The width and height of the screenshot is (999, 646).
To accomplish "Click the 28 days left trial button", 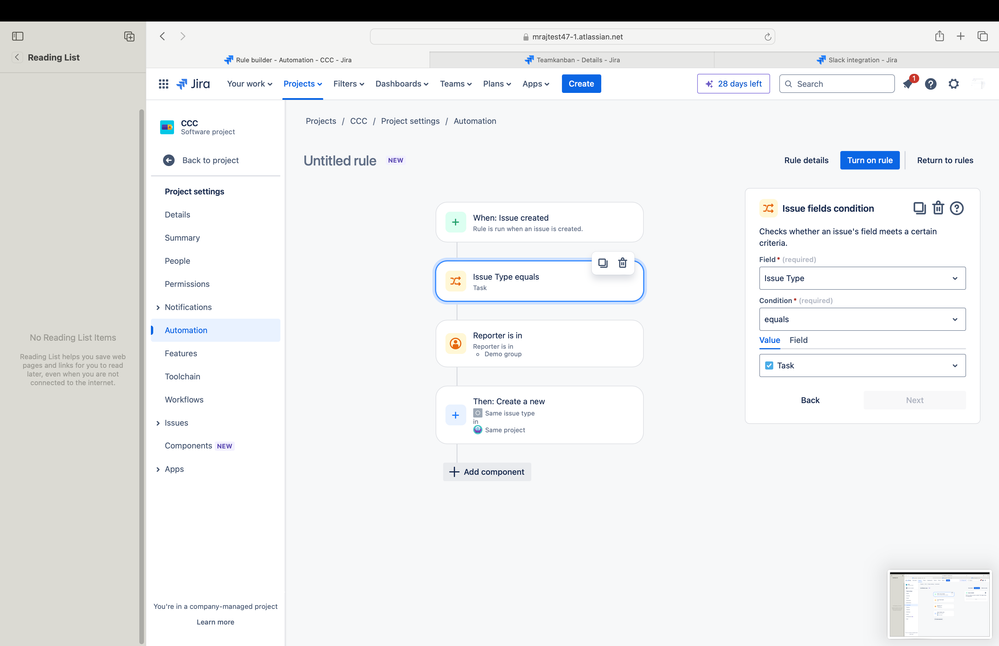I will pyautogui.click(x=733, y=83).
